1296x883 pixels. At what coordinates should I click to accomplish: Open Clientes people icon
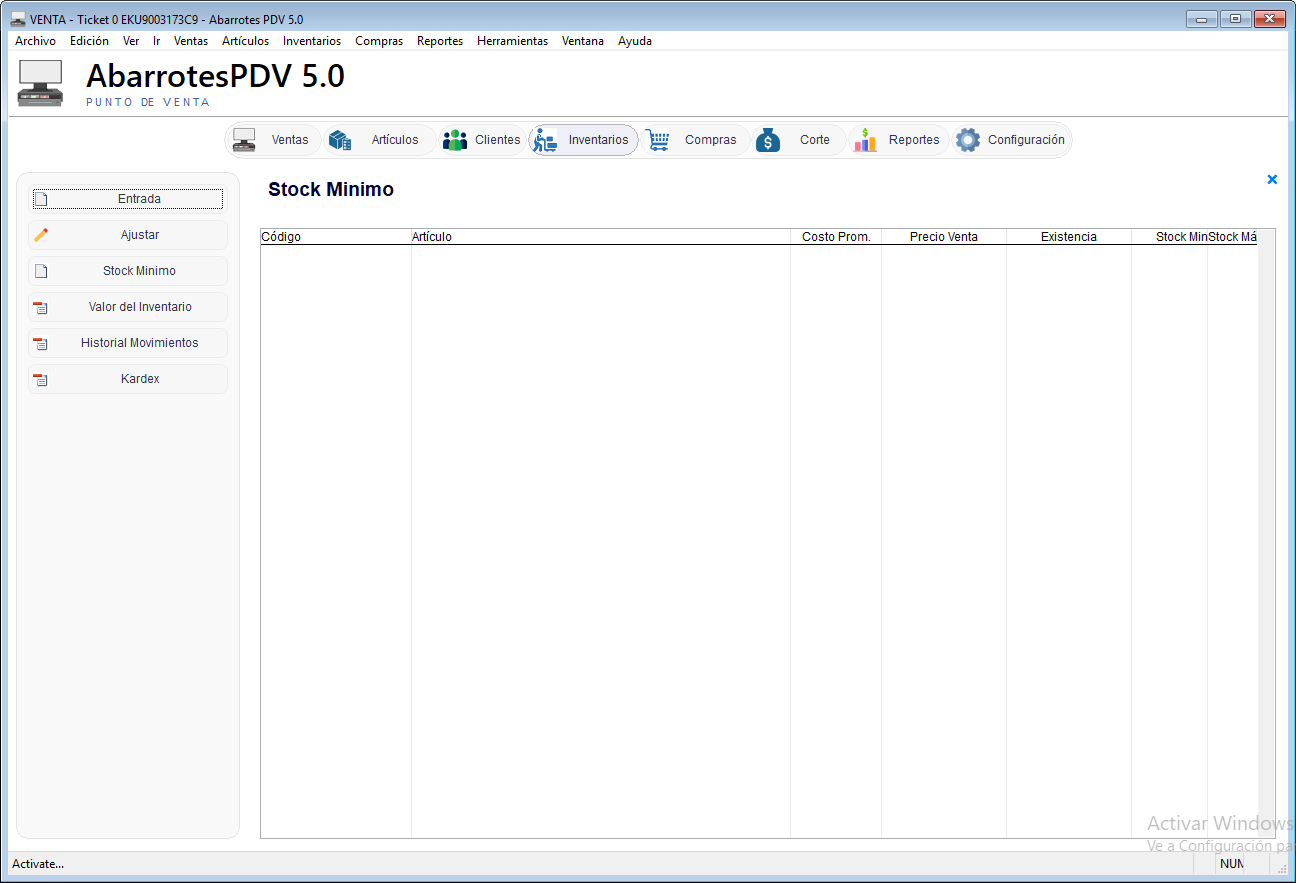pyautogui.click(x=455, y=140)
